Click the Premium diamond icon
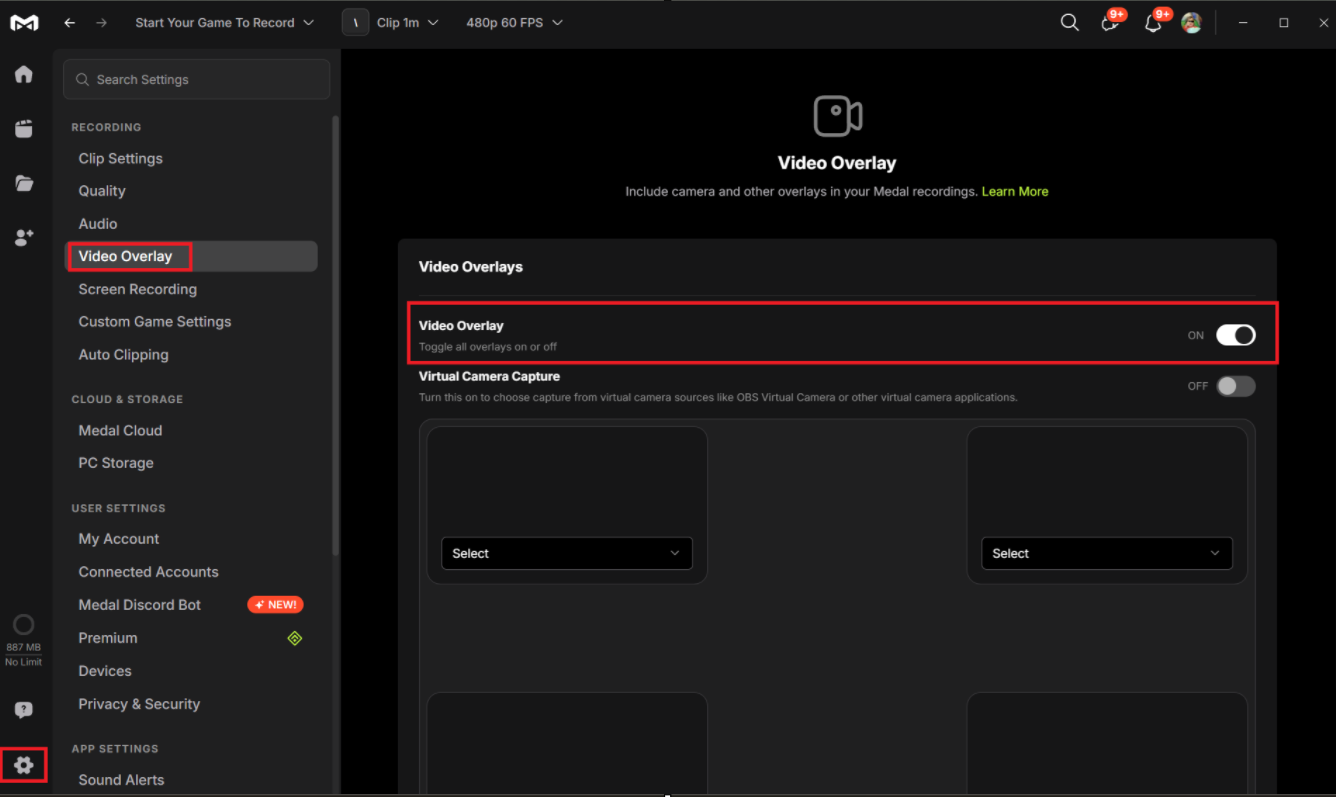The height and width of the screenshot is (797, 1336). (295, 638)
